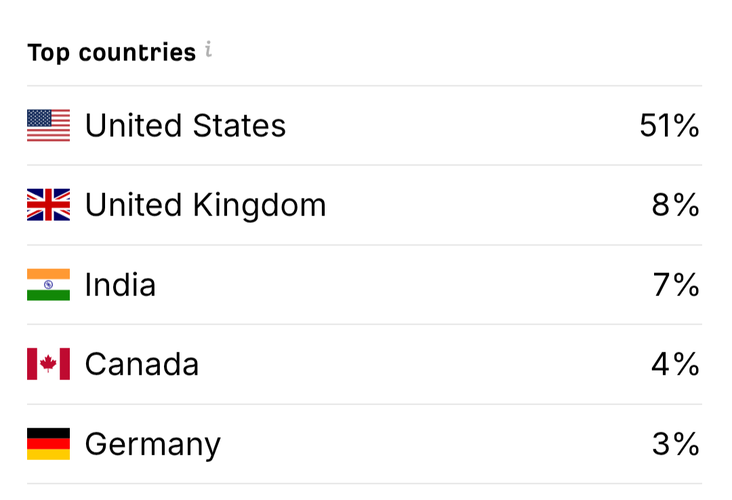Click the Top countries heading
The image size is (732, 500).
pos(111,52)
